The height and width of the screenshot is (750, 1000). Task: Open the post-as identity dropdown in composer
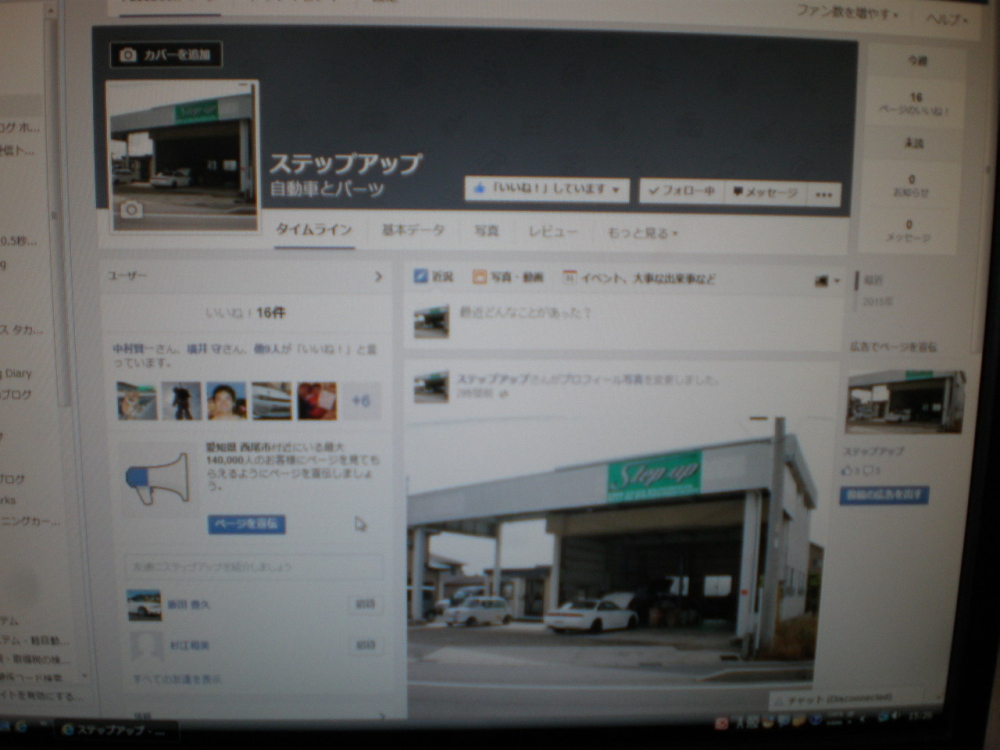tap(827, 281)
